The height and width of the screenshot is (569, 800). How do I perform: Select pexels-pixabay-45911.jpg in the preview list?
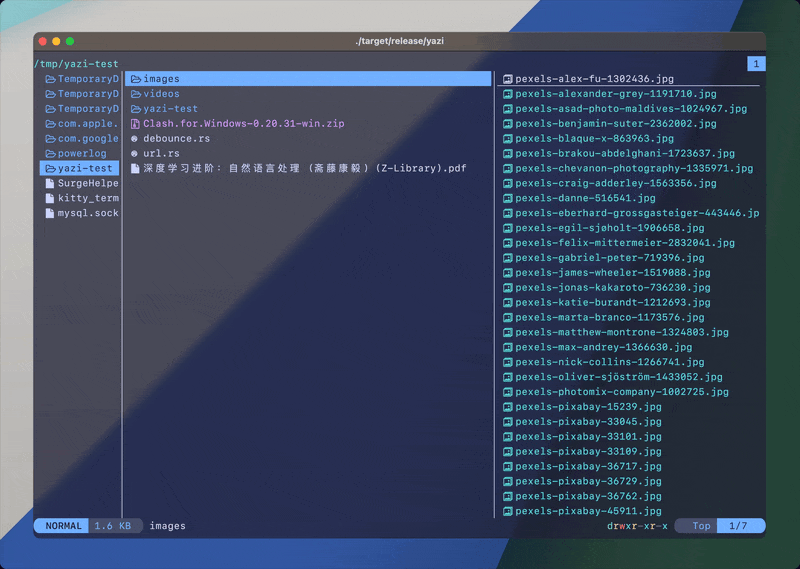point(588,511)
